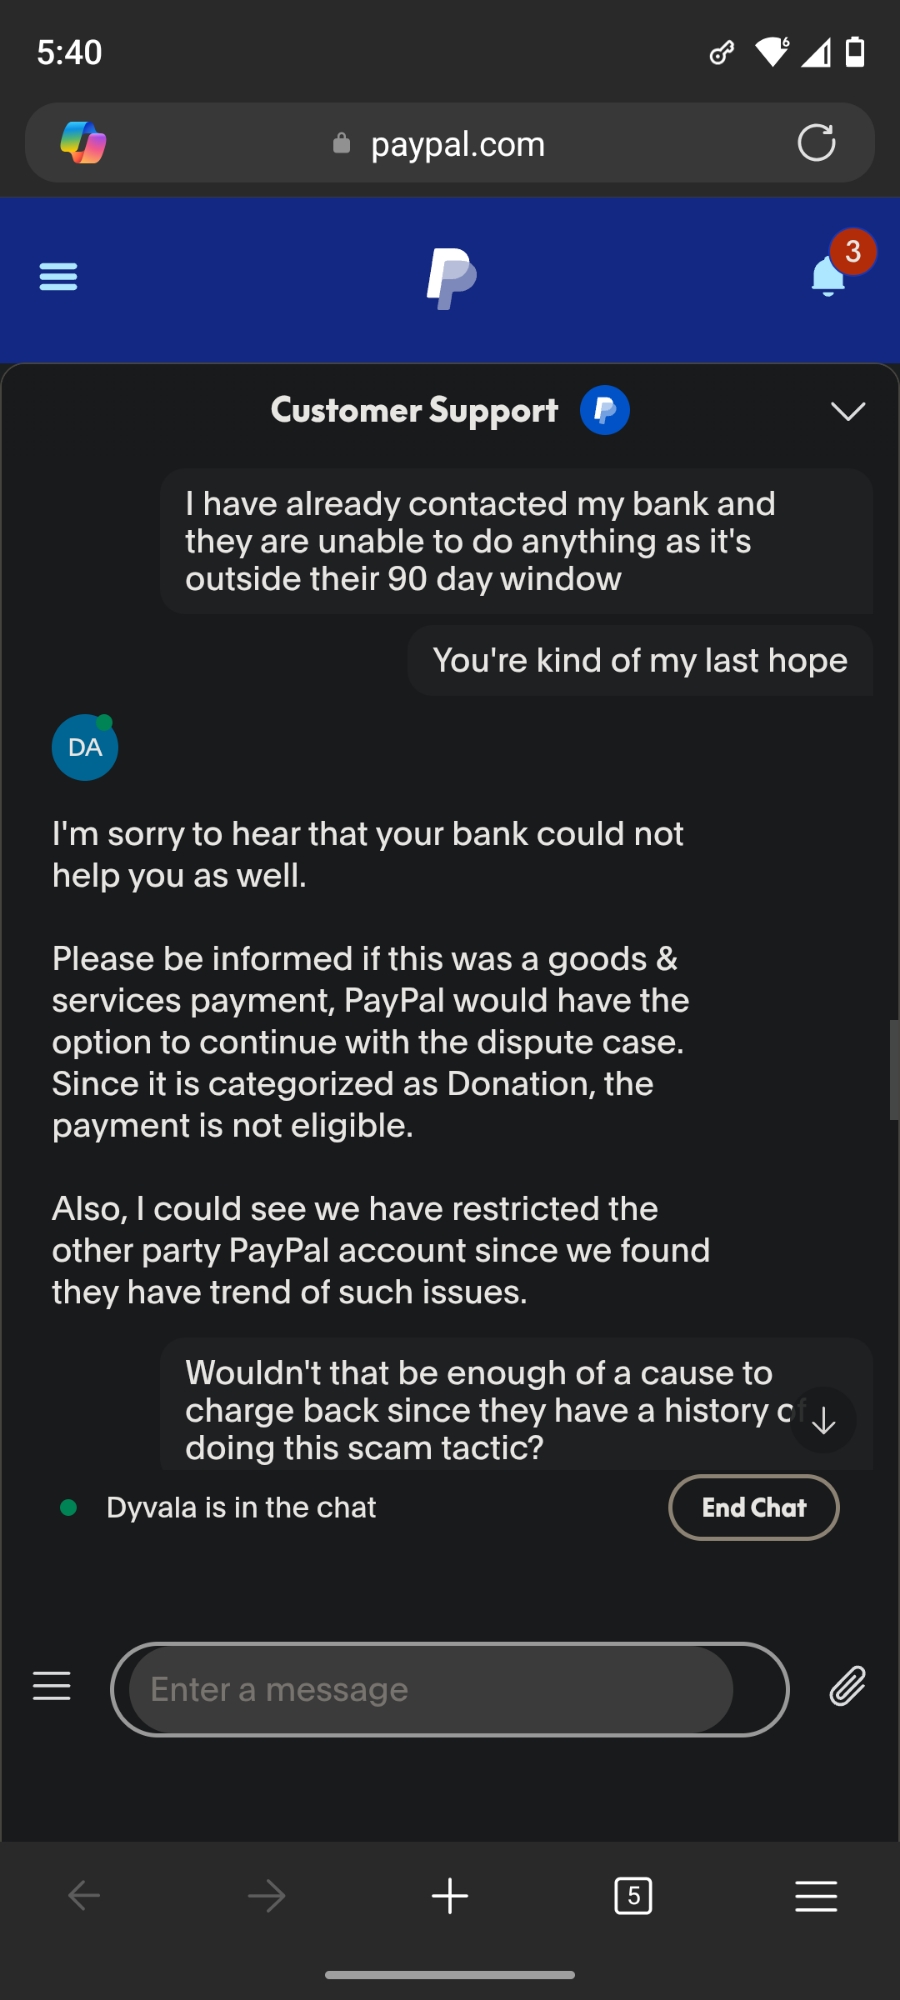
Task: Open the browser bottom menu
Action: click(x=816, y=1895)
